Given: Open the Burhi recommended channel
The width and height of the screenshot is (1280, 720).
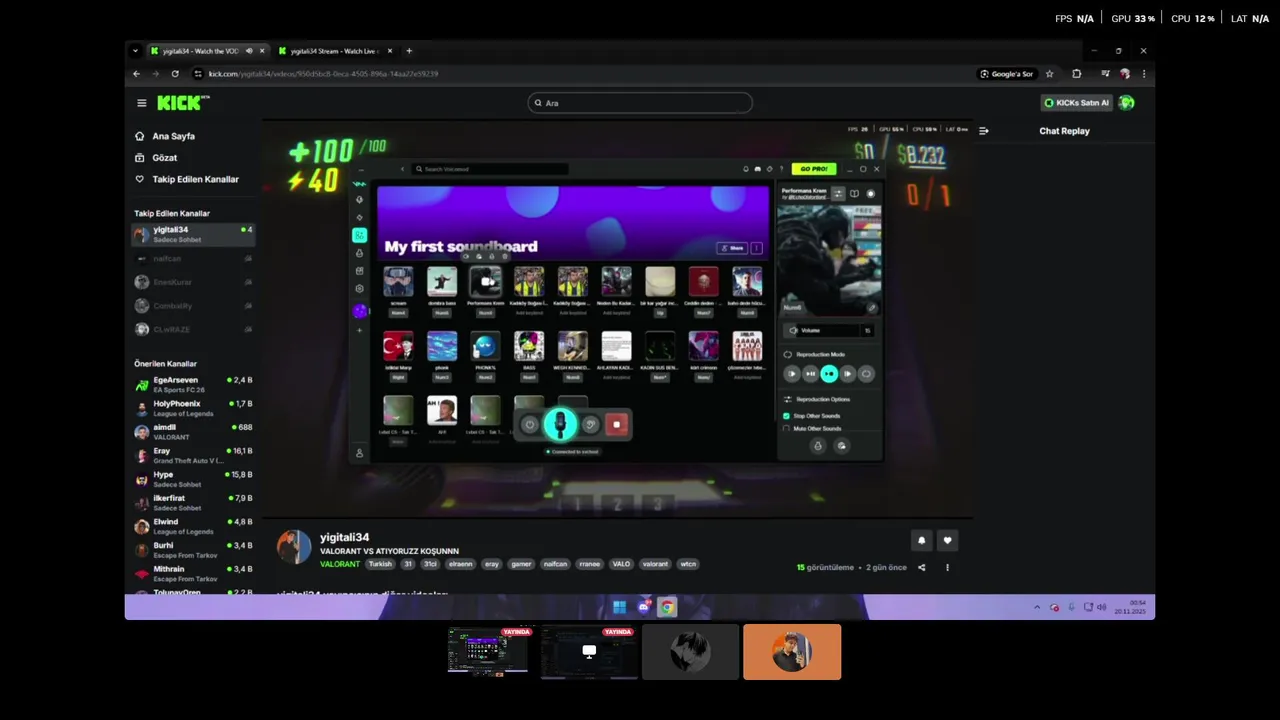Looking at the screenshot, I should 193,549.
